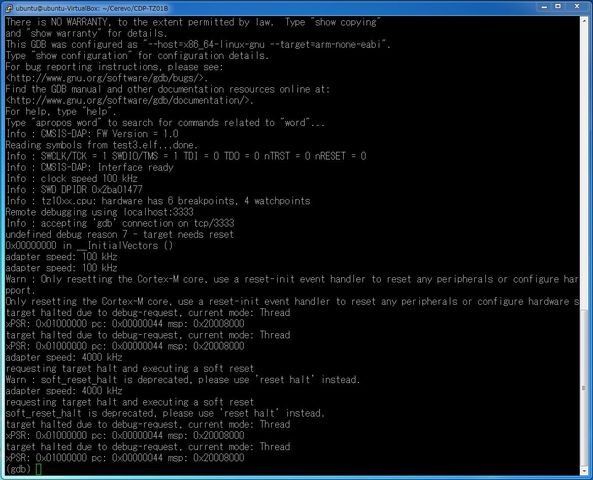593x480 pixels.
Task: Close the terminal window
Action: [x=577, y=7]
